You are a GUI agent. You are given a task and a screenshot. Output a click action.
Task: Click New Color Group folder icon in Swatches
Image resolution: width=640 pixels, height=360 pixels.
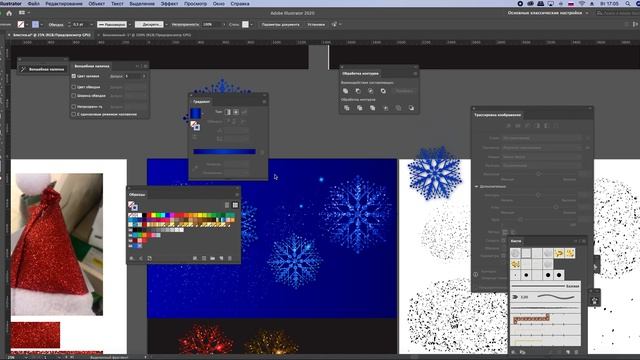pyautogui.click(x=213, y=258)
